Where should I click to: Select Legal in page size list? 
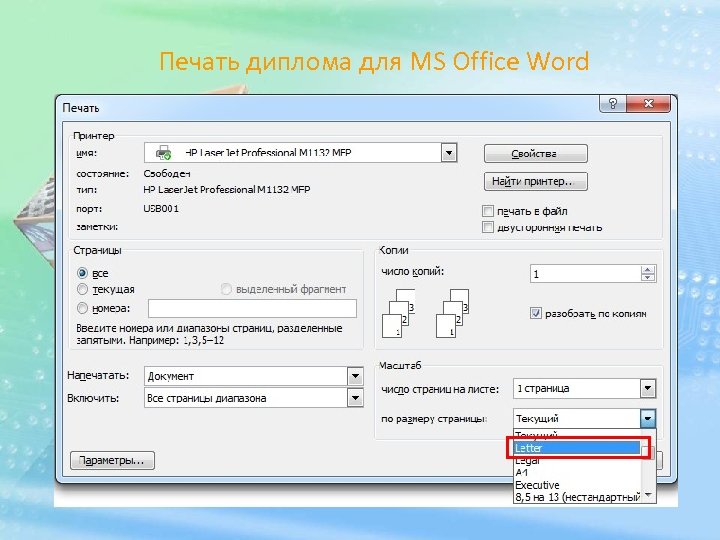click(x=577, y=461)
